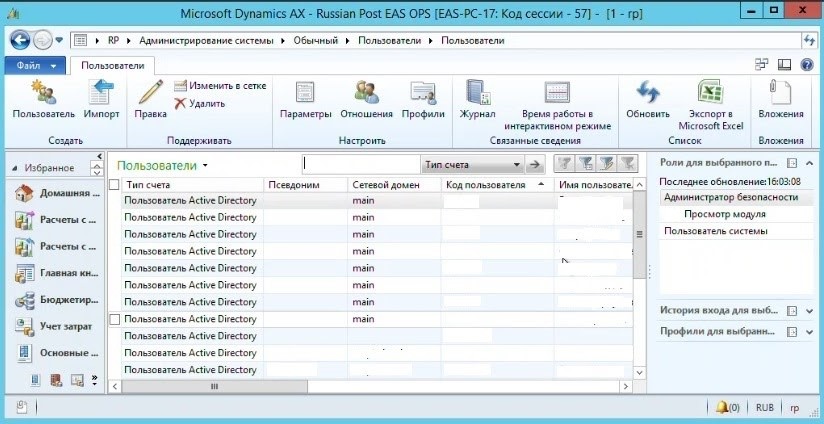
Task: Open the Домашняя module in navigation pane
Action: click(x=56, y=193)
